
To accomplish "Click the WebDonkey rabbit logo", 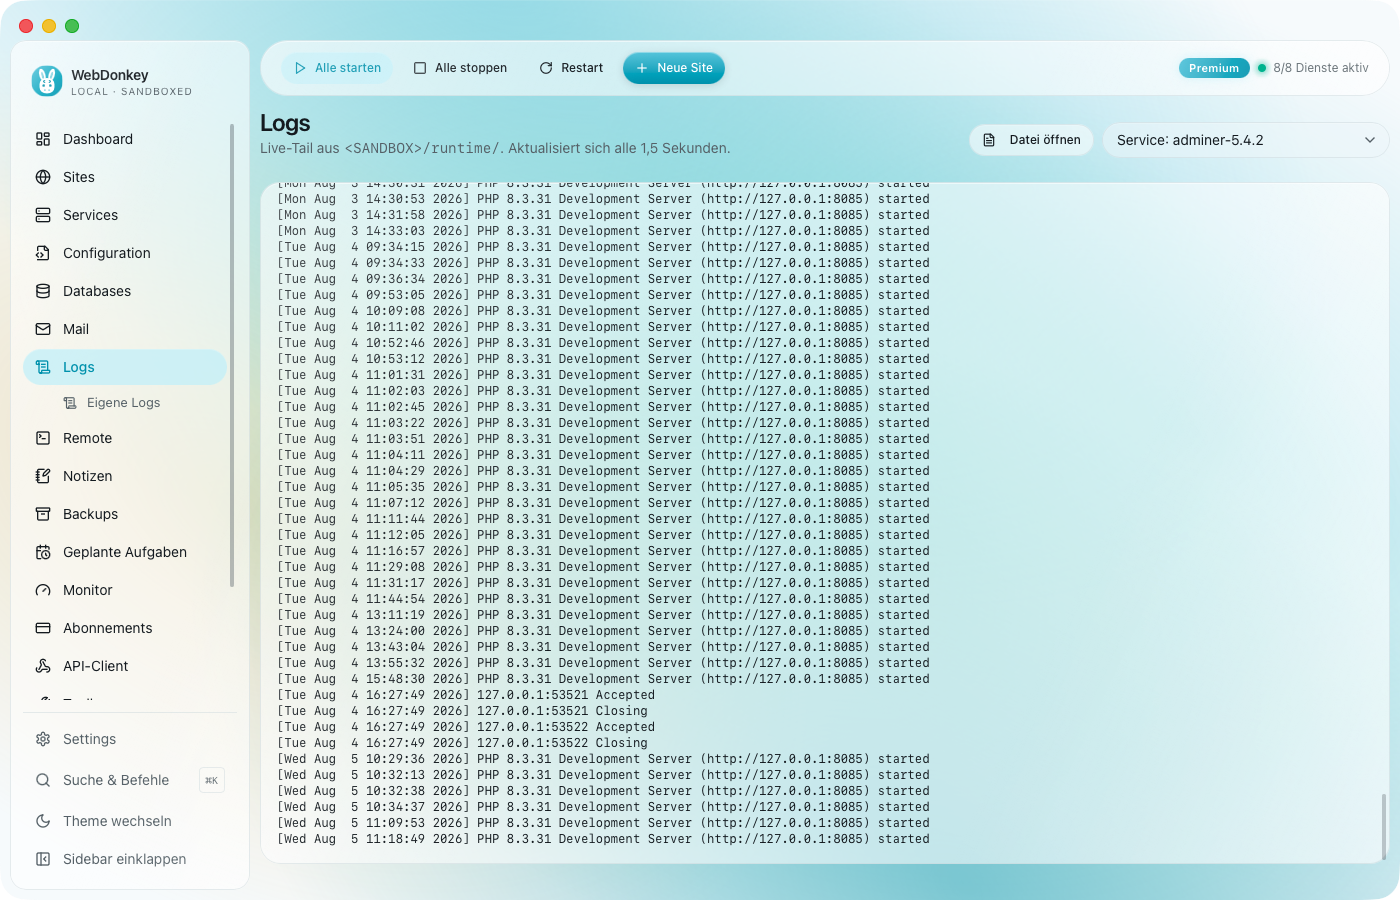I will (x=47, y=81).
